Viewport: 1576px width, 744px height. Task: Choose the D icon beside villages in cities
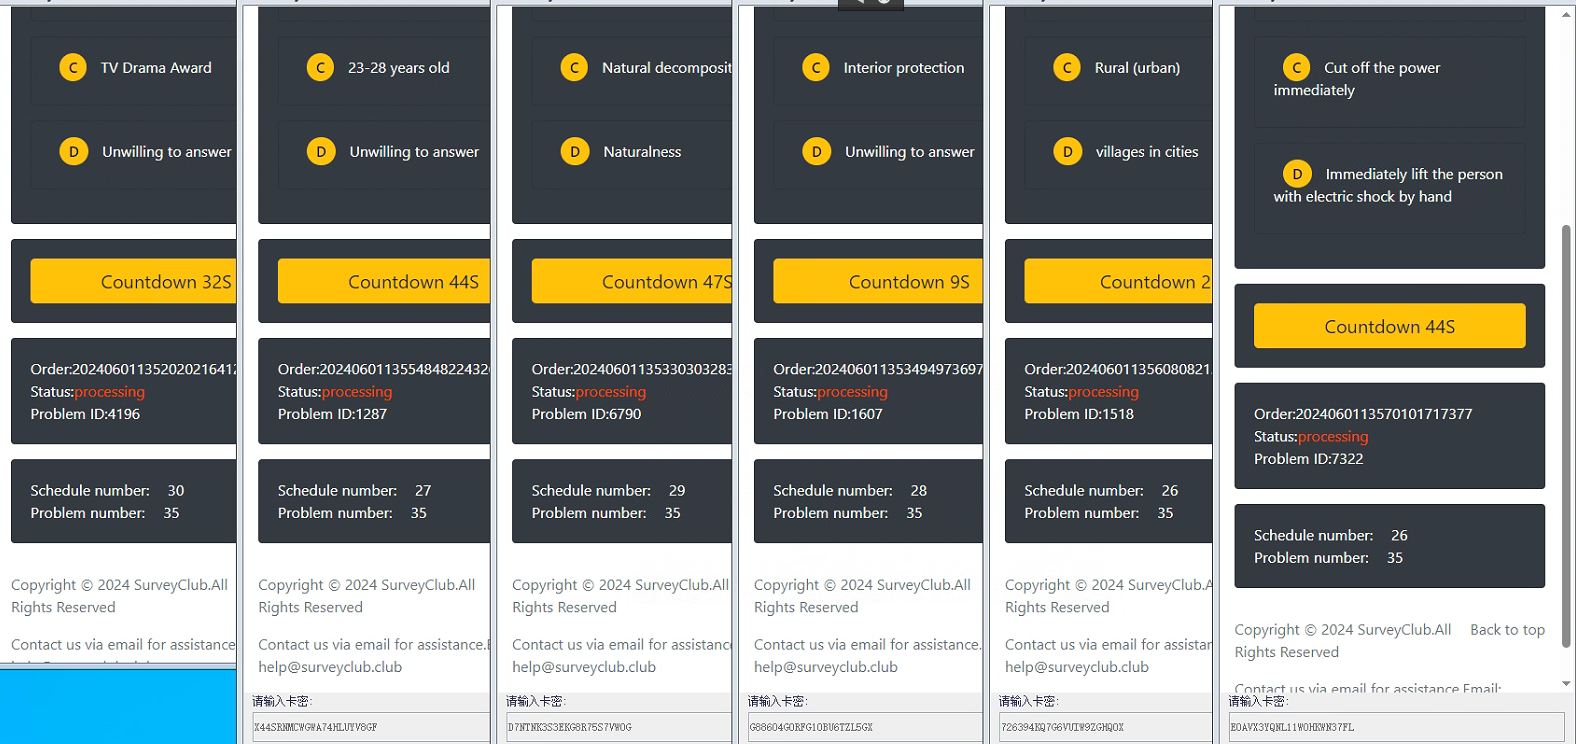click(1067, 152)
